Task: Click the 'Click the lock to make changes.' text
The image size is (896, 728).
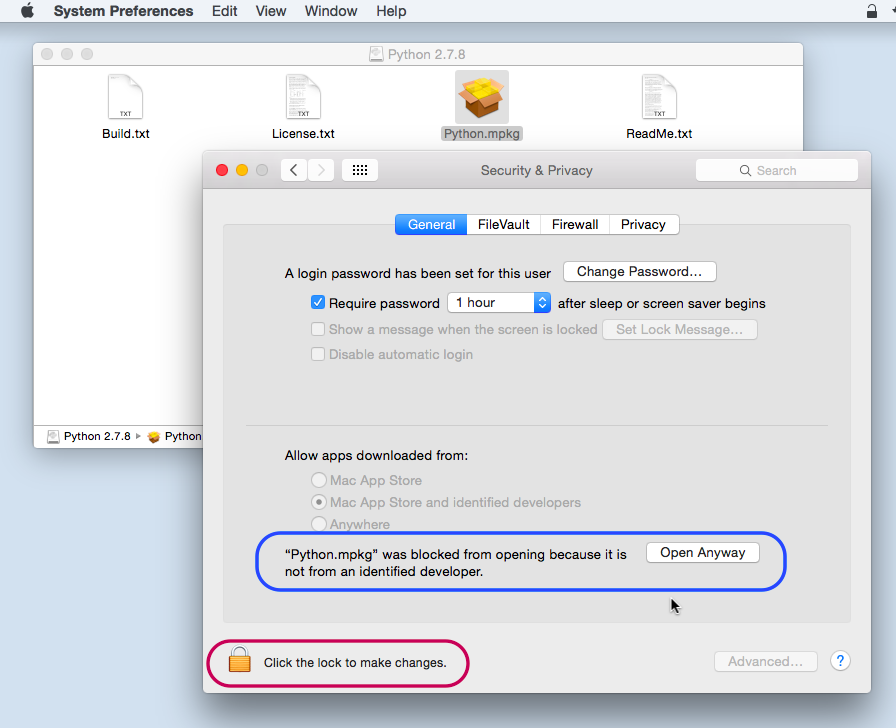Action: [355, 663]
